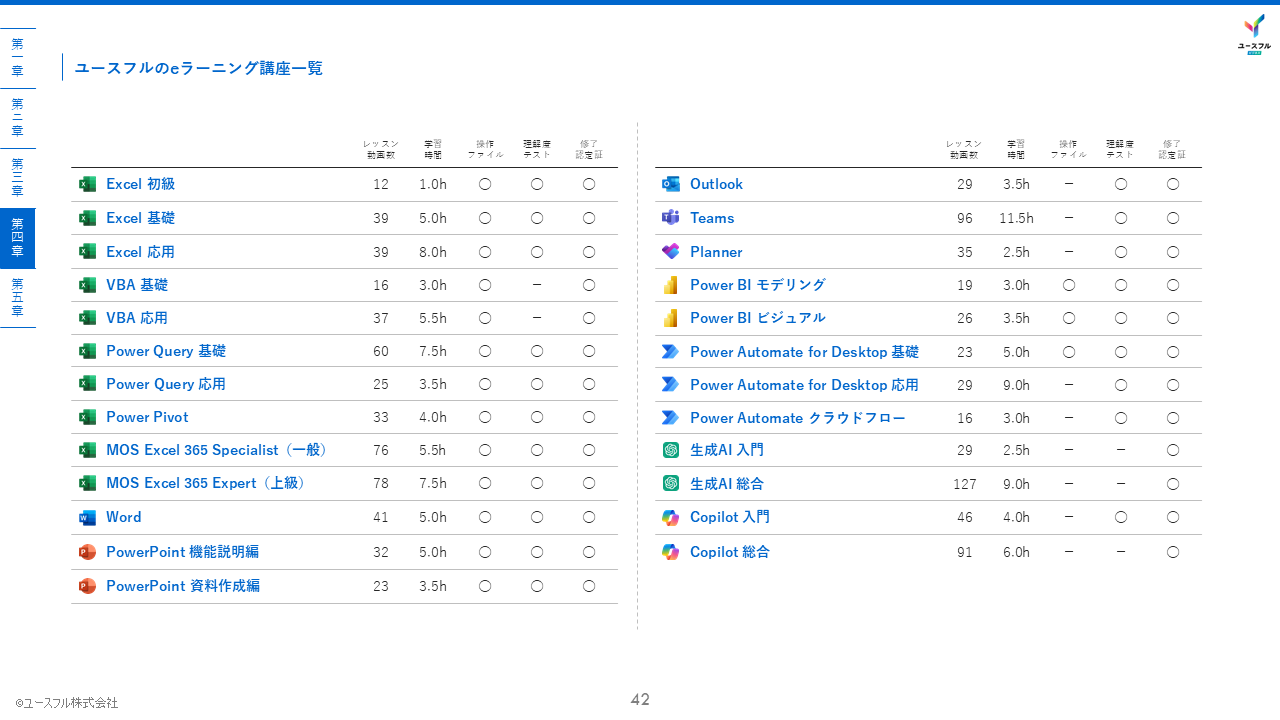
Task: Switch to the 第一章 chapter tab
Action: pyautogui.click(x=17, y=58)
